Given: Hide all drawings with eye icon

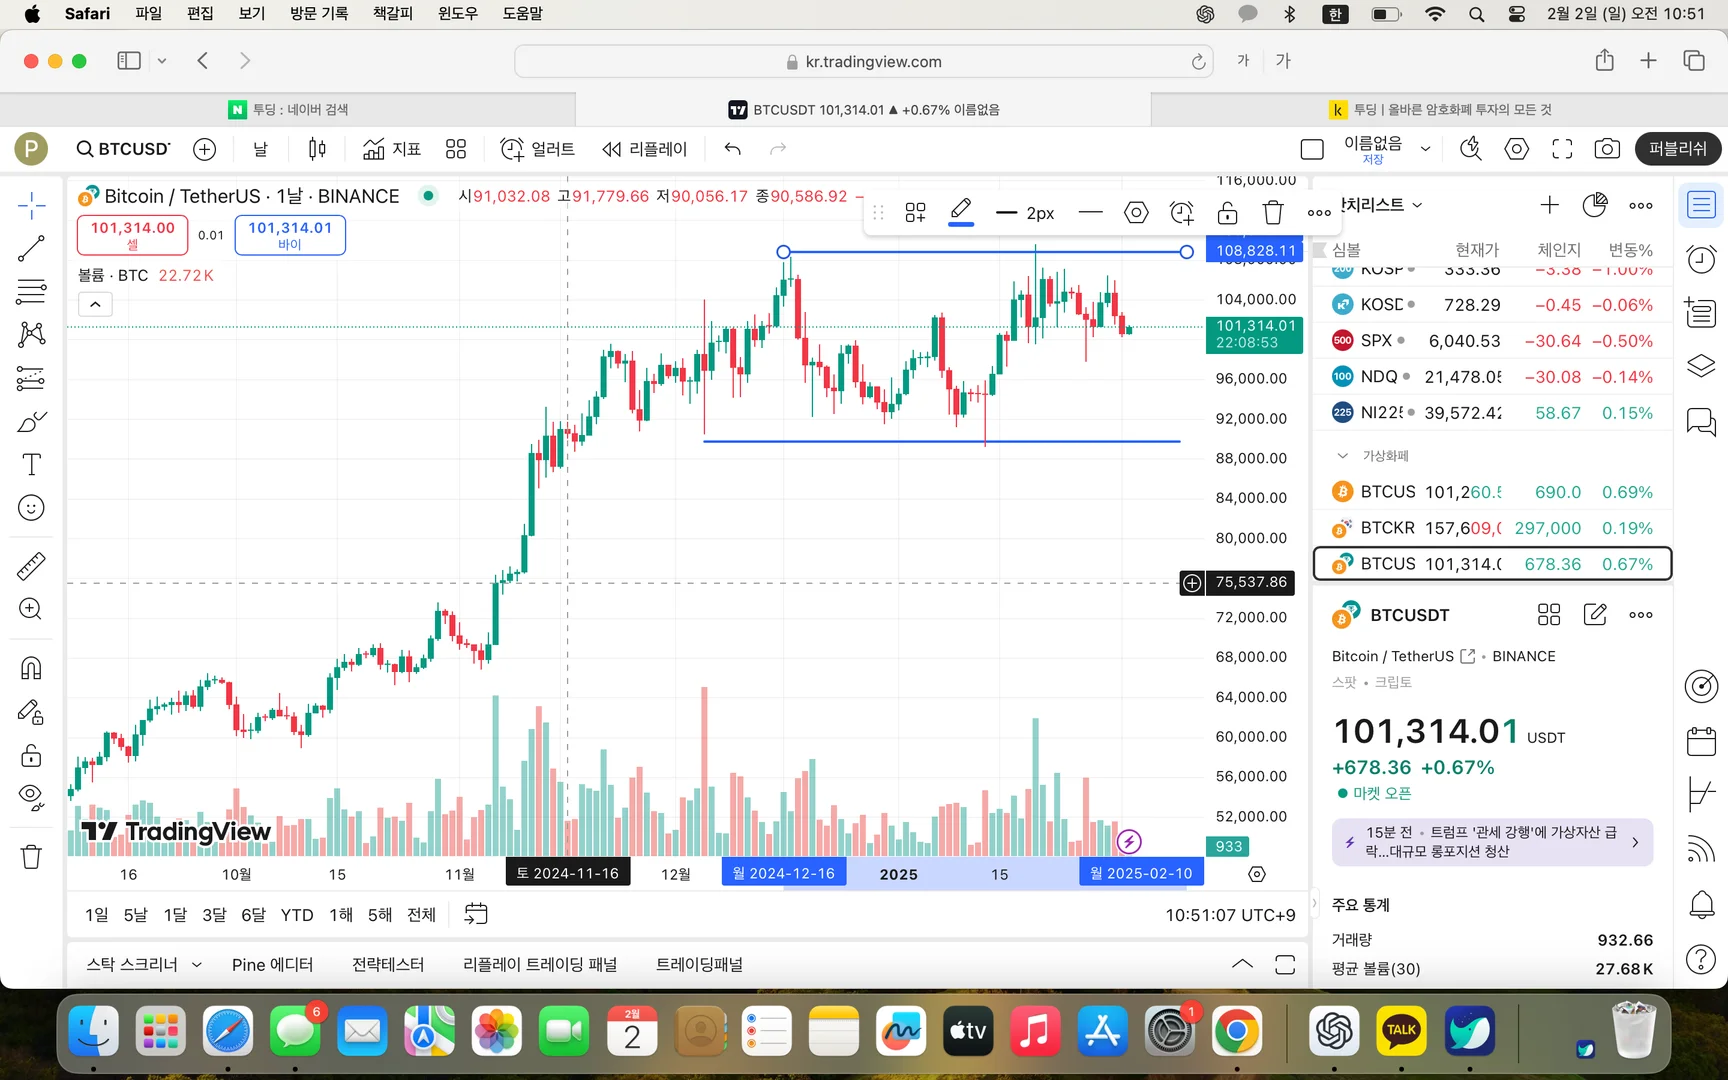Looking at the screenshot, I should pos(31,797).
